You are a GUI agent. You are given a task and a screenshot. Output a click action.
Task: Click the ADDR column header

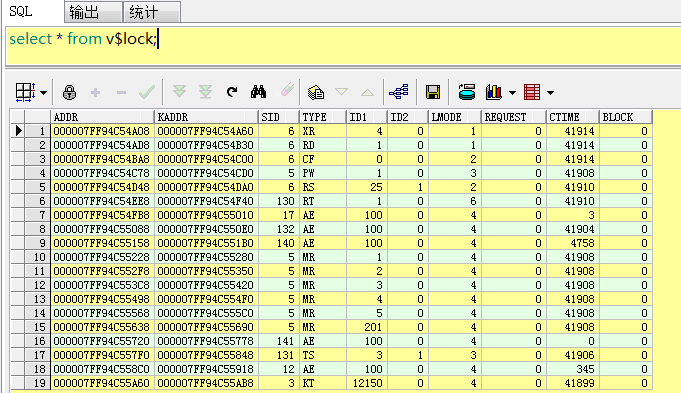102,117
